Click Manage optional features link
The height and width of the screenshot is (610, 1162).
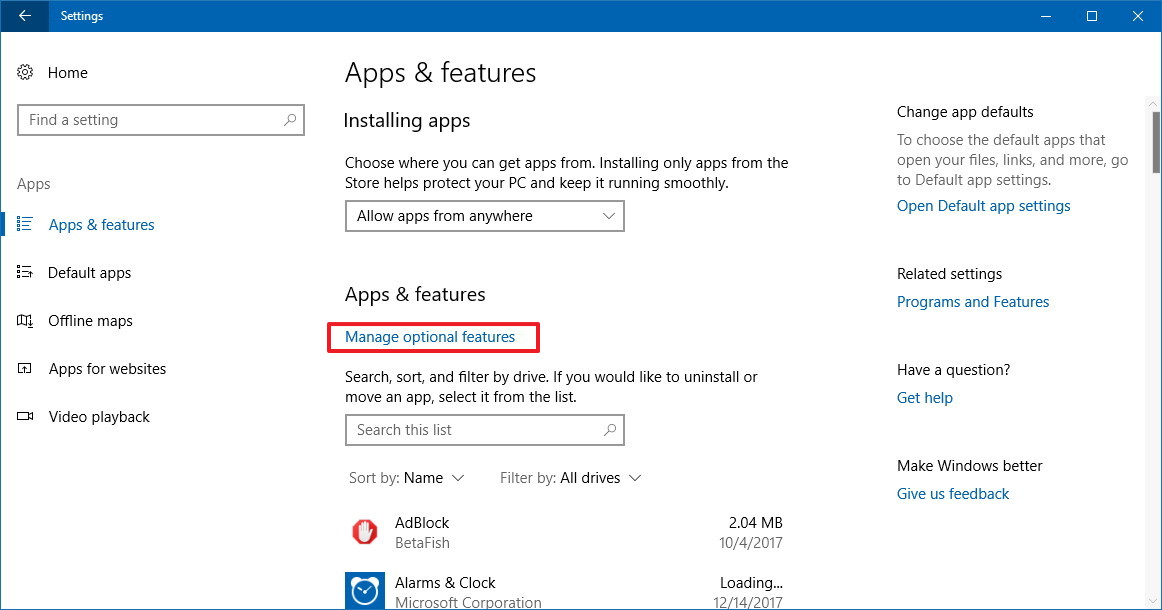433,337
